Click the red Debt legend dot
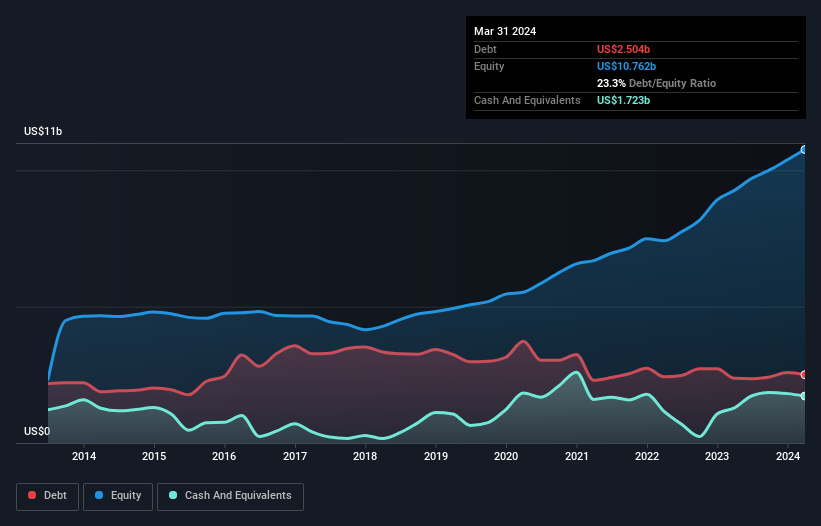The width and height of the screenshot is (821, 526). point(32,495)
